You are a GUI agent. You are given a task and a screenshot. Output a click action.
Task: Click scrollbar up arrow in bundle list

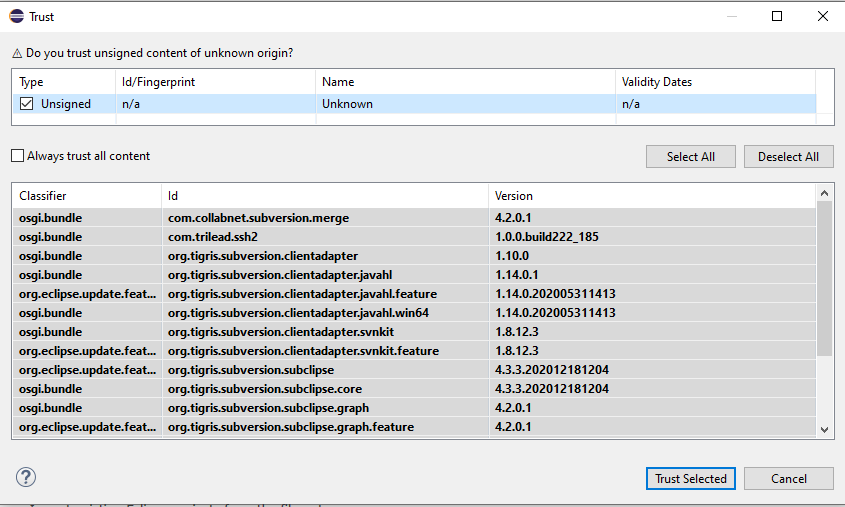pos(824,193)
